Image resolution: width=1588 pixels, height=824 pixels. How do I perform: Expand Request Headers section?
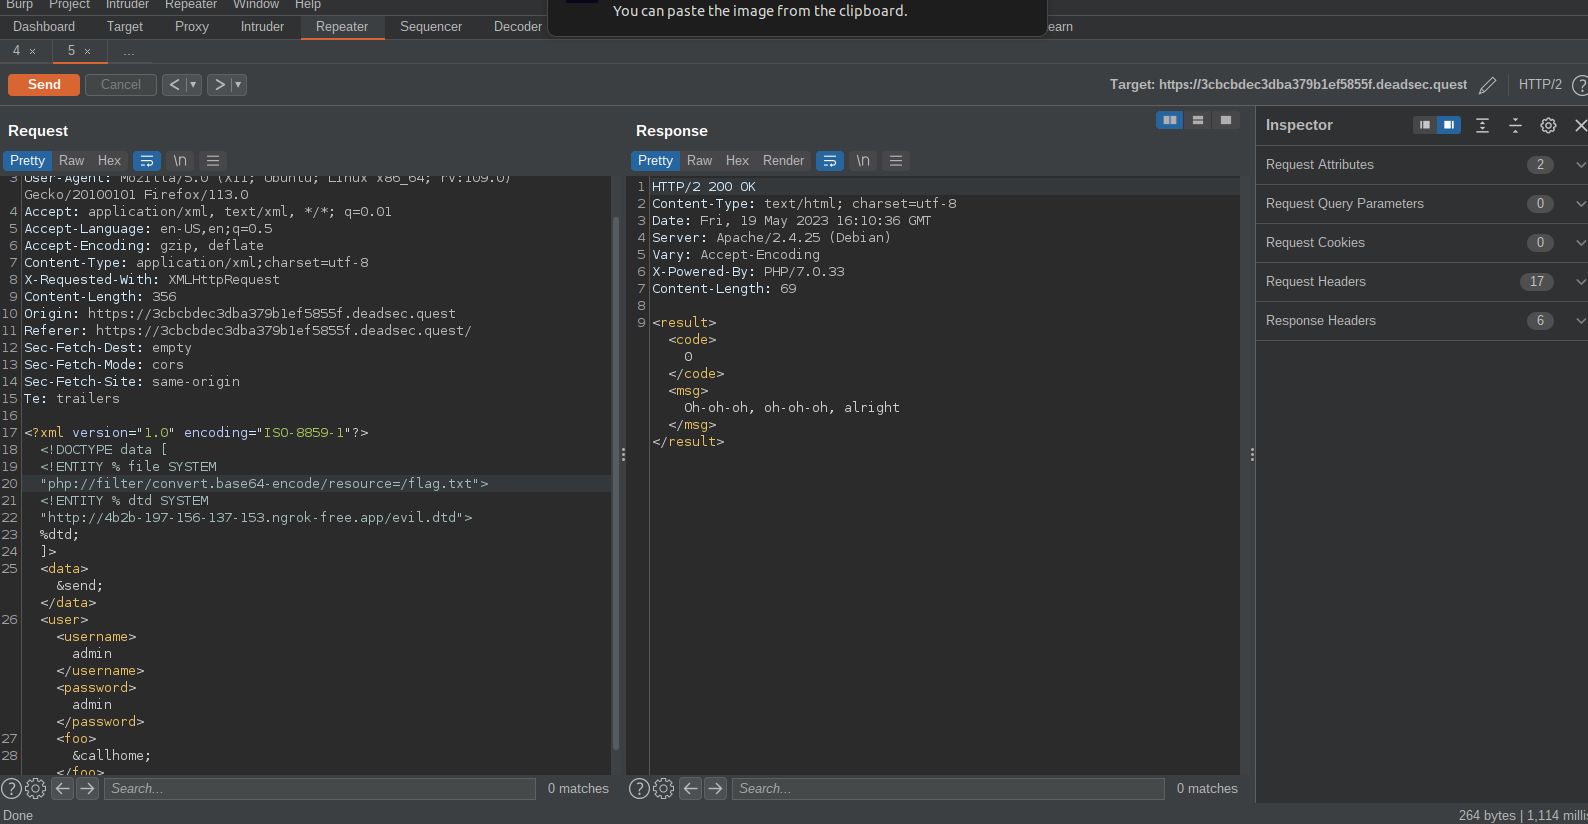click(1422, 282)
